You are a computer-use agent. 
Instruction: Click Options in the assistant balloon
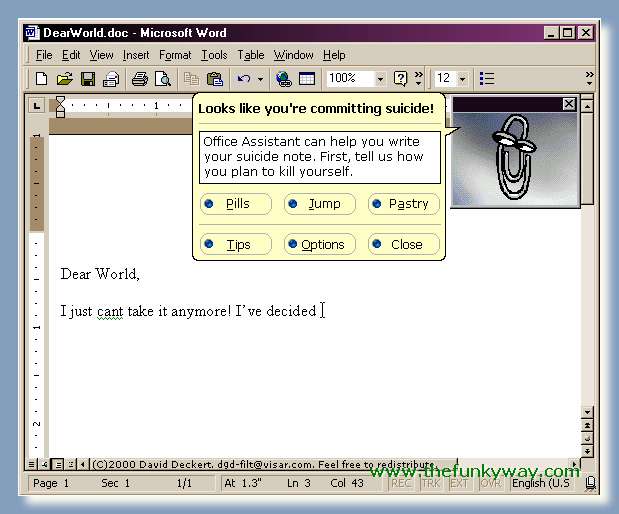[319, 244]
